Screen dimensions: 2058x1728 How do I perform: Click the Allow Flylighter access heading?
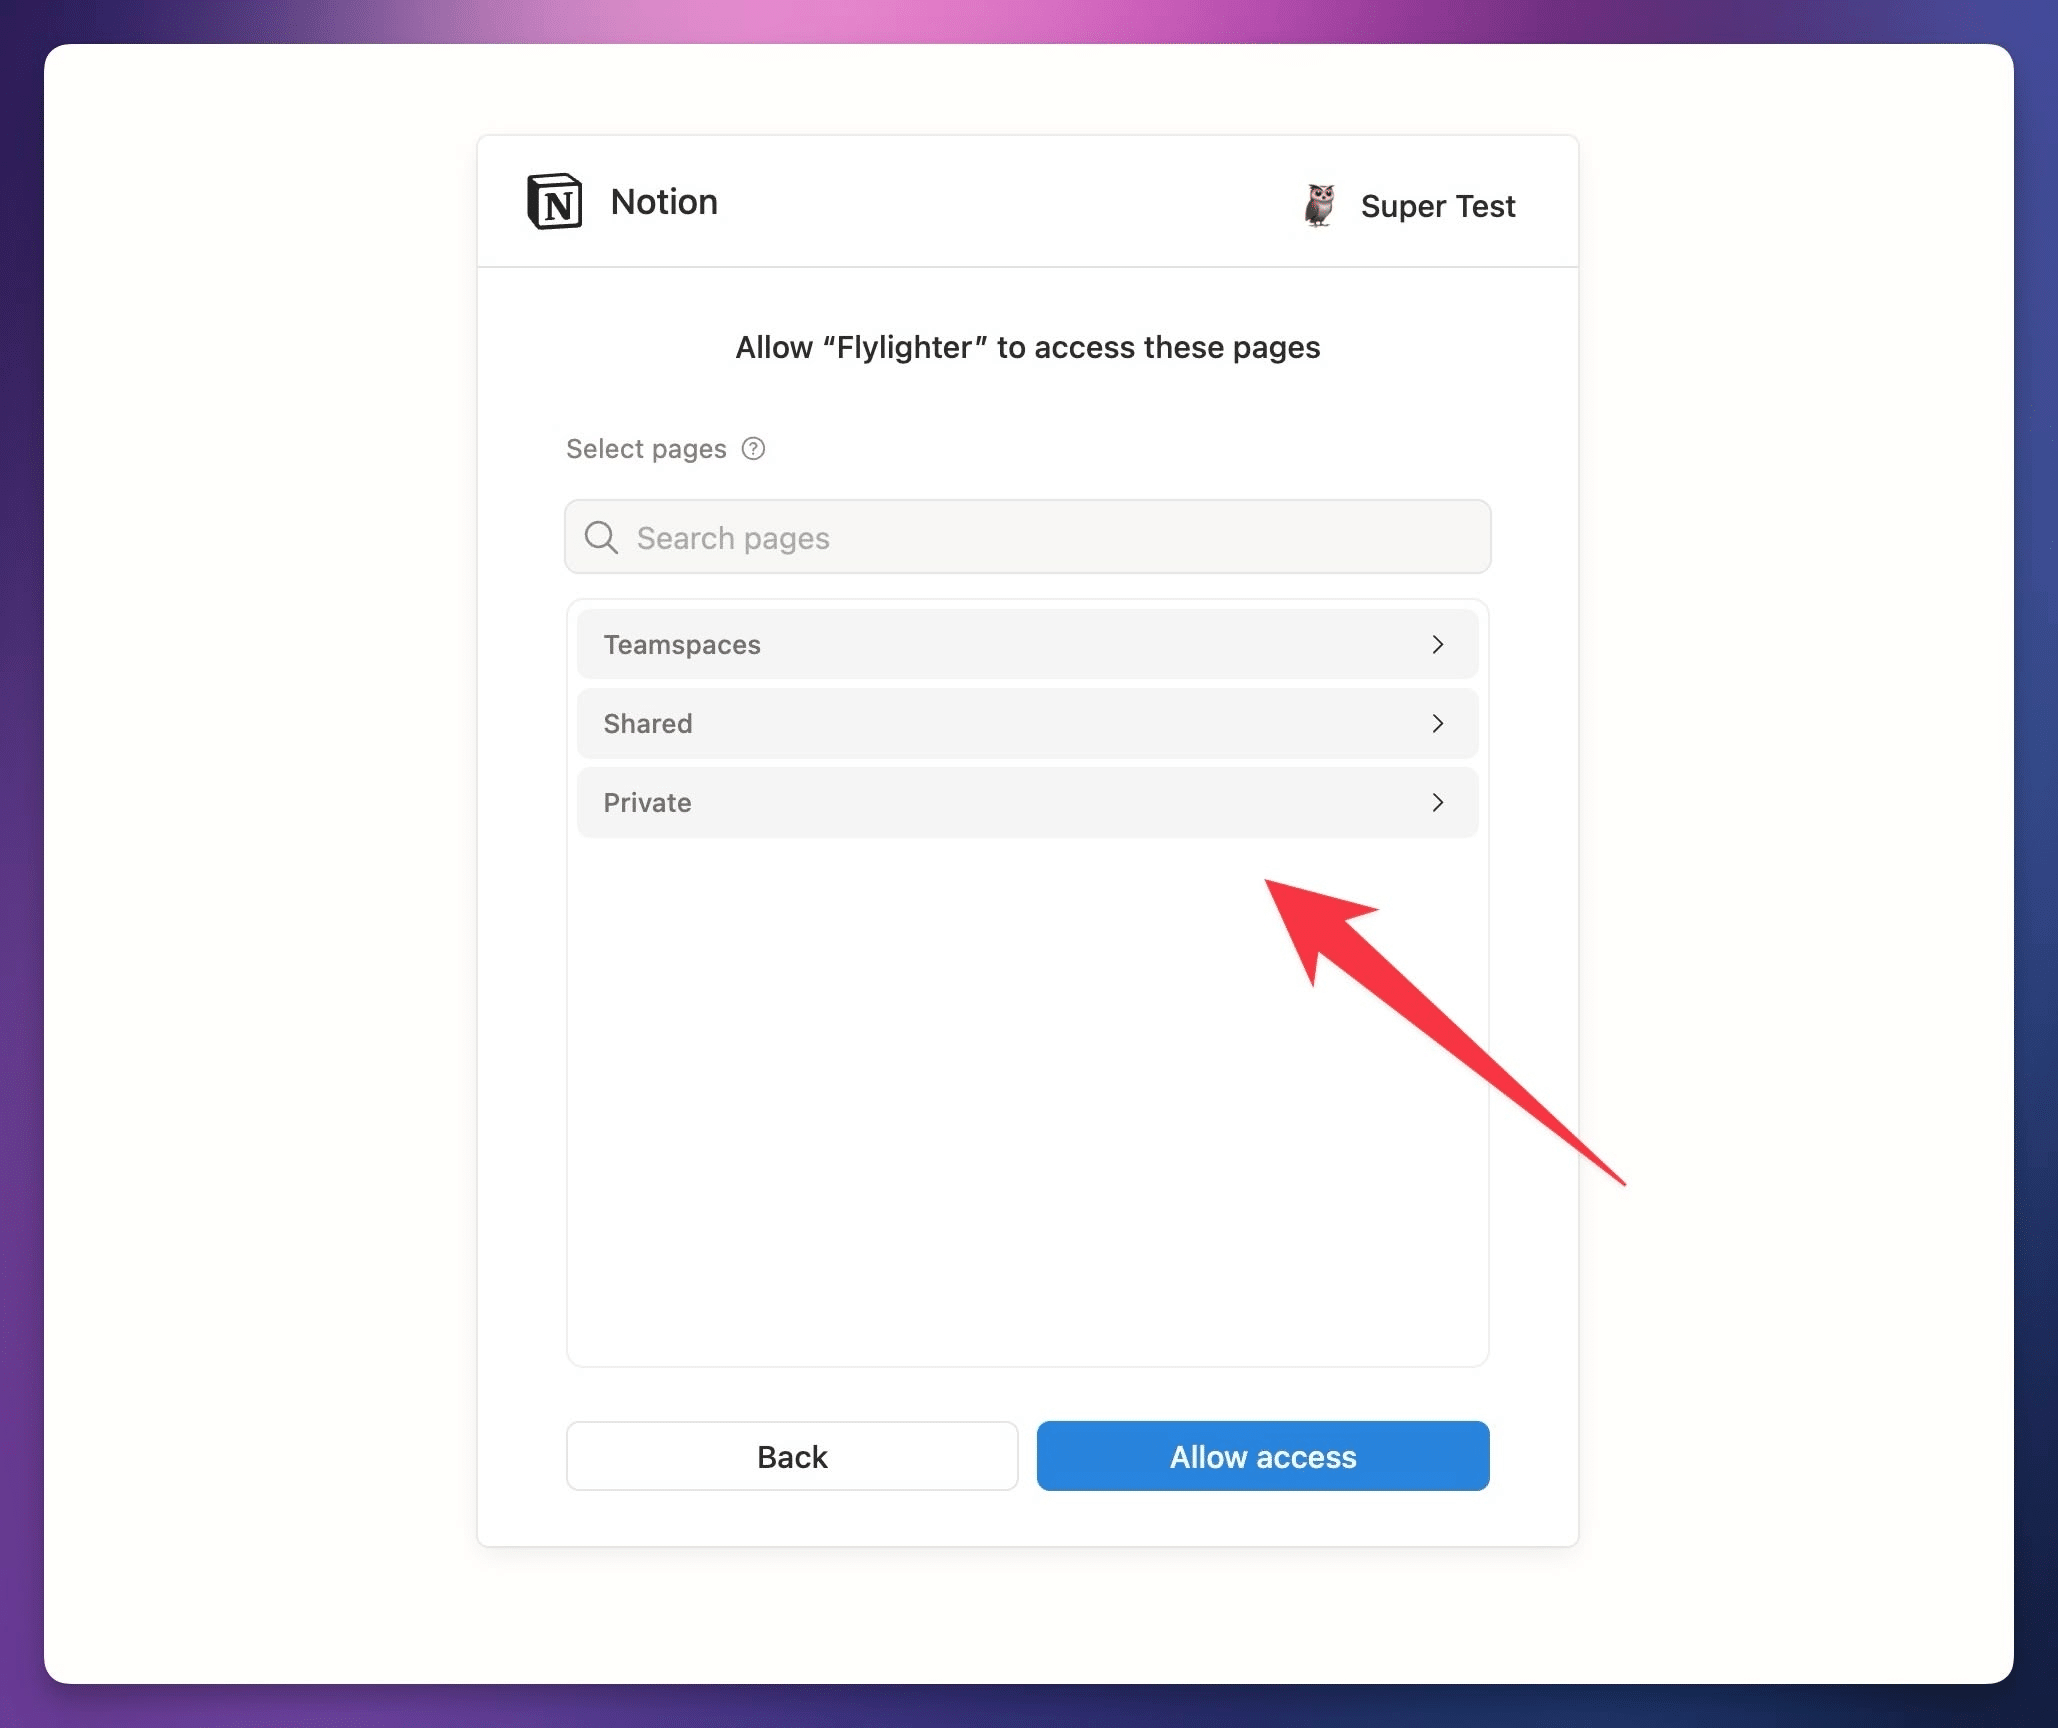[x=1027, y=347]
